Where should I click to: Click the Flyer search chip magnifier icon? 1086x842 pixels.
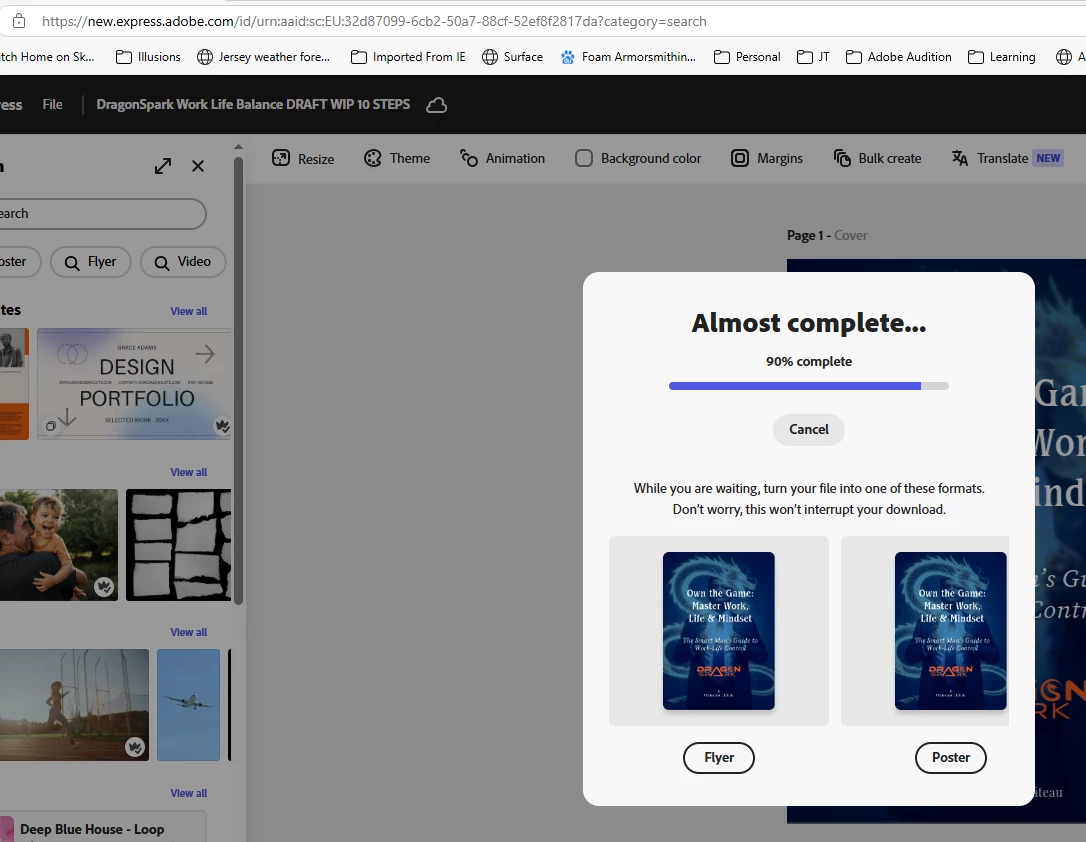click(72, 262)
